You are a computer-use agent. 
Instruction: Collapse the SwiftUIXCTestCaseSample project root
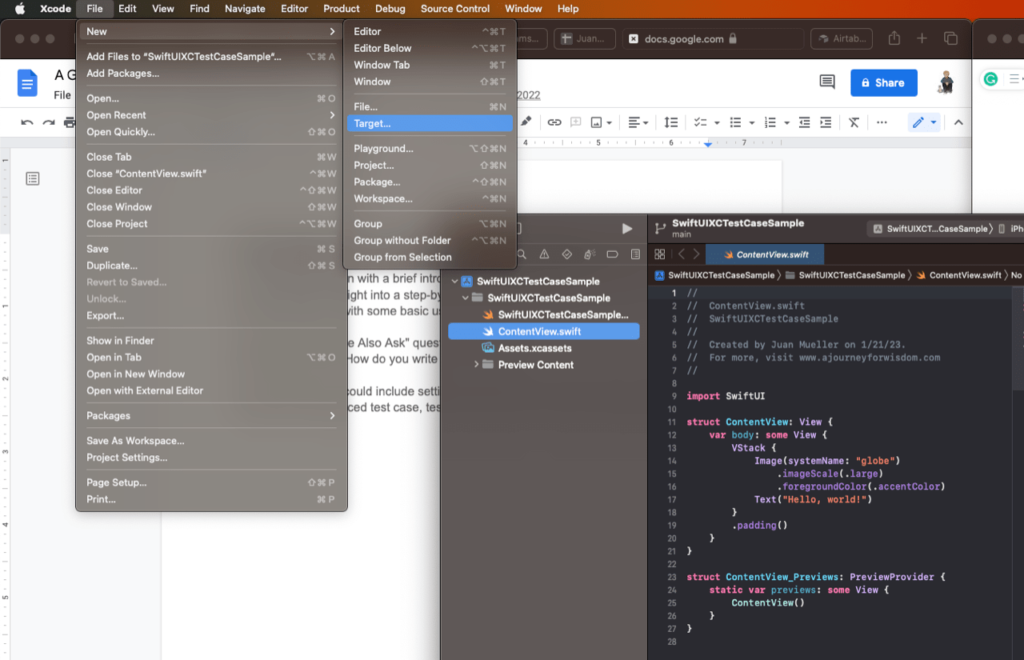point(455,281)
